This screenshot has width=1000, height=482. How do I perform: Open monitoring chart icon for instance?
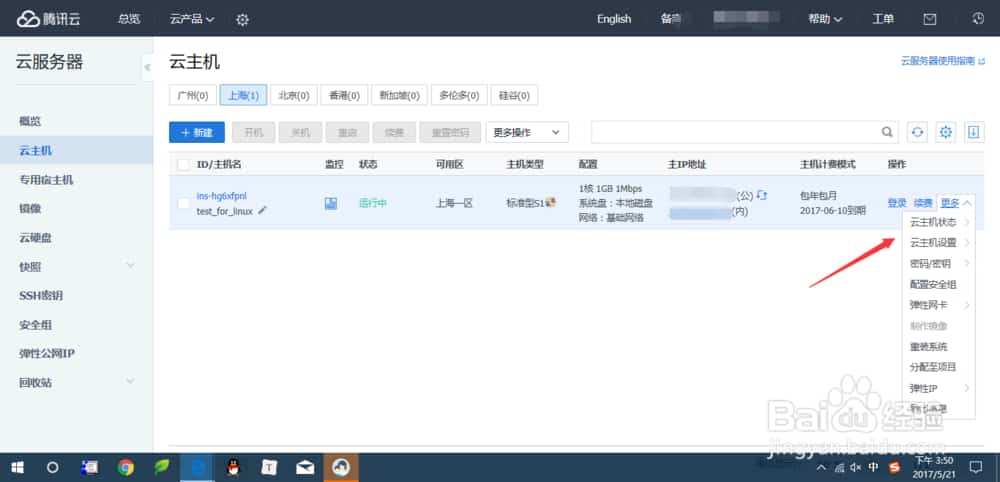[331, 203]
